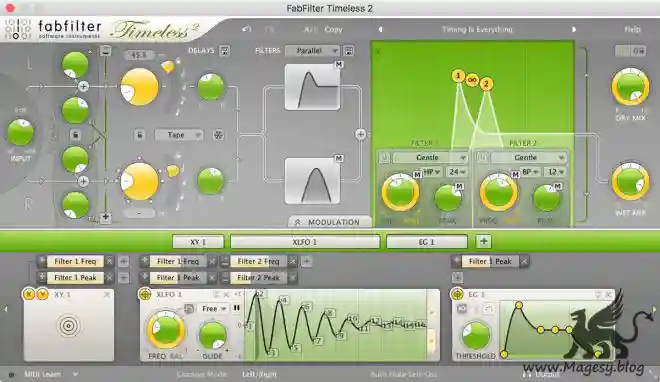Screen dimensions: 660x382
Task: Click the DRY MIX knob
Action: (630, 88)
